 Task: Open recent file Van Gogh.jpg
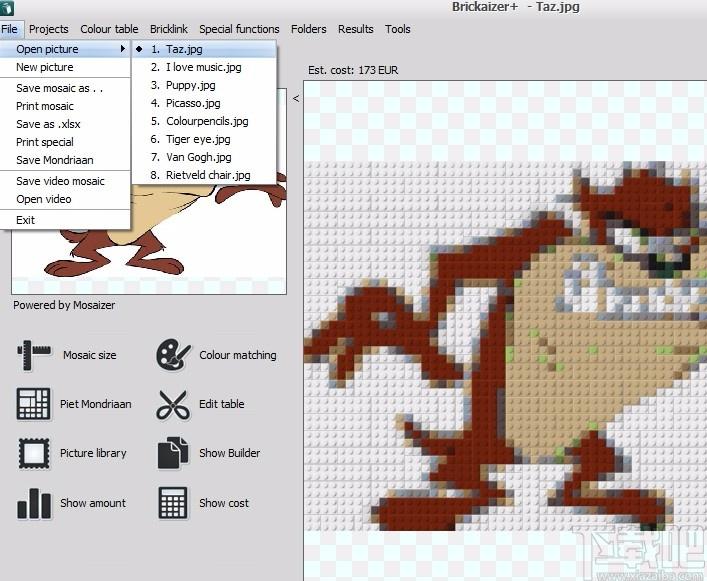point(204,157)
